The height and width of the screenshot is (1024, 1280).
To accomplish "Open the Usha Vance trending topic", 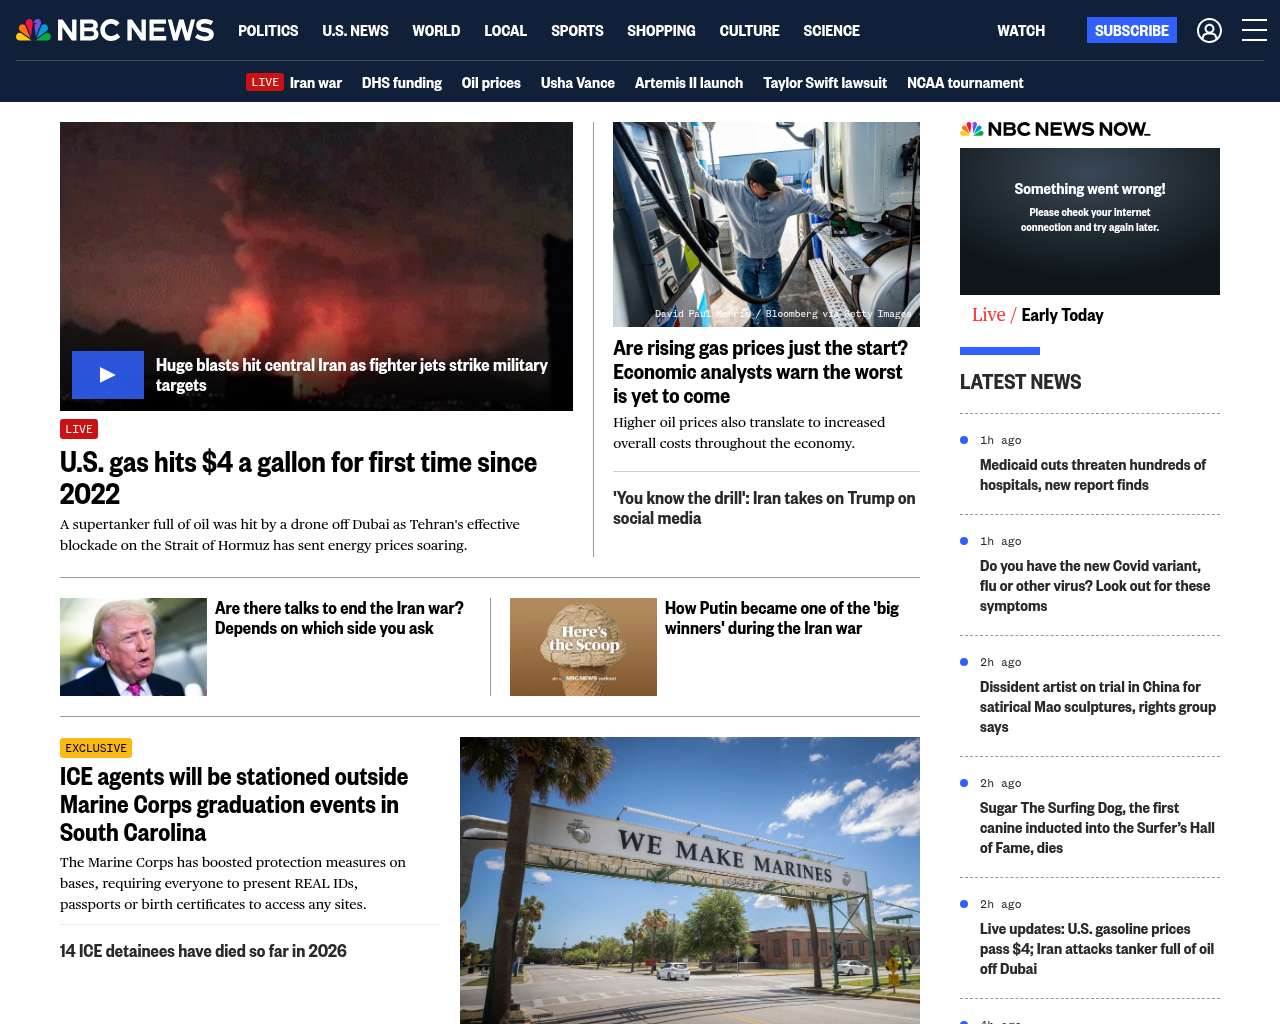I will point(578,83).
